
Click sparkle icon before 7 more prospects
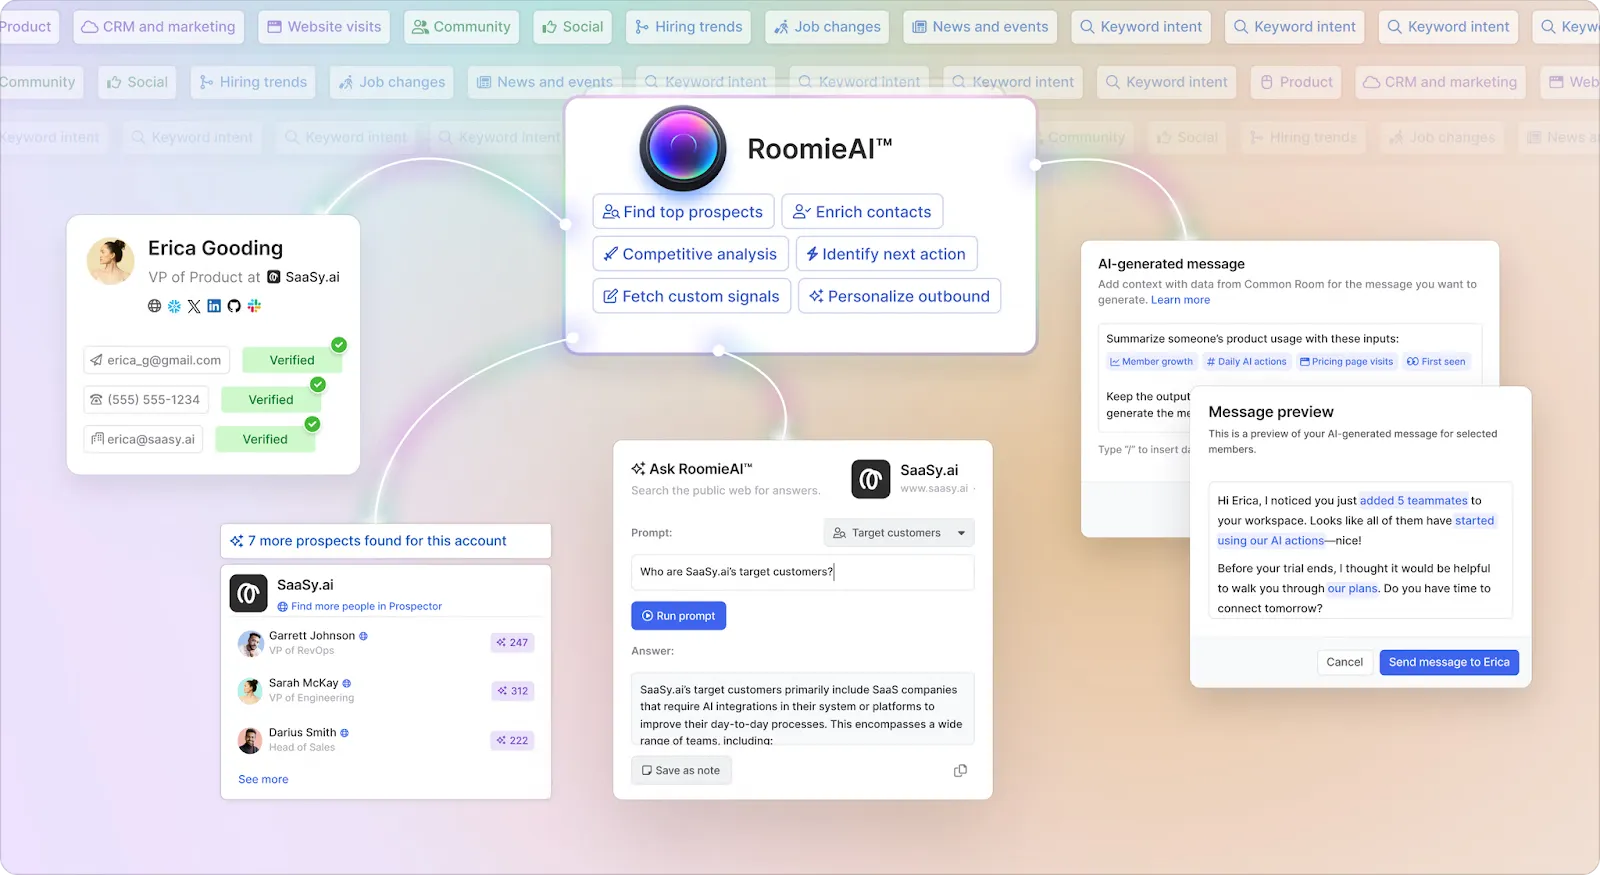tap(237, 541)
